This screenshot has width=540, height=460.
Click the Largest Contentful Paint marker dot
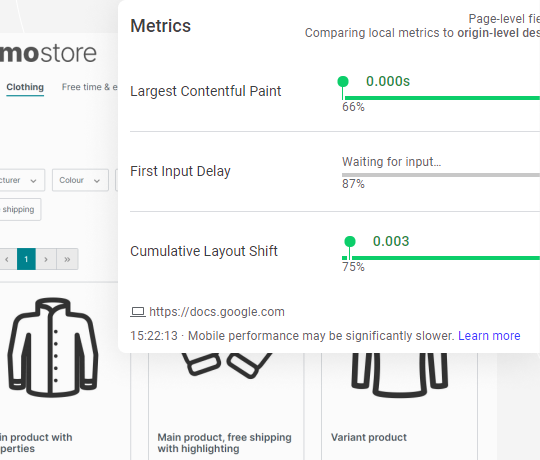pos(343,82)
